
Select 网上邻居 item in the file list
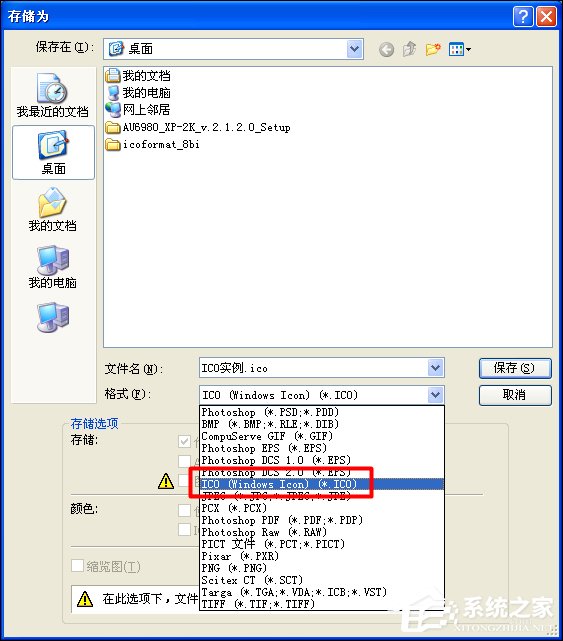[137, 110]
